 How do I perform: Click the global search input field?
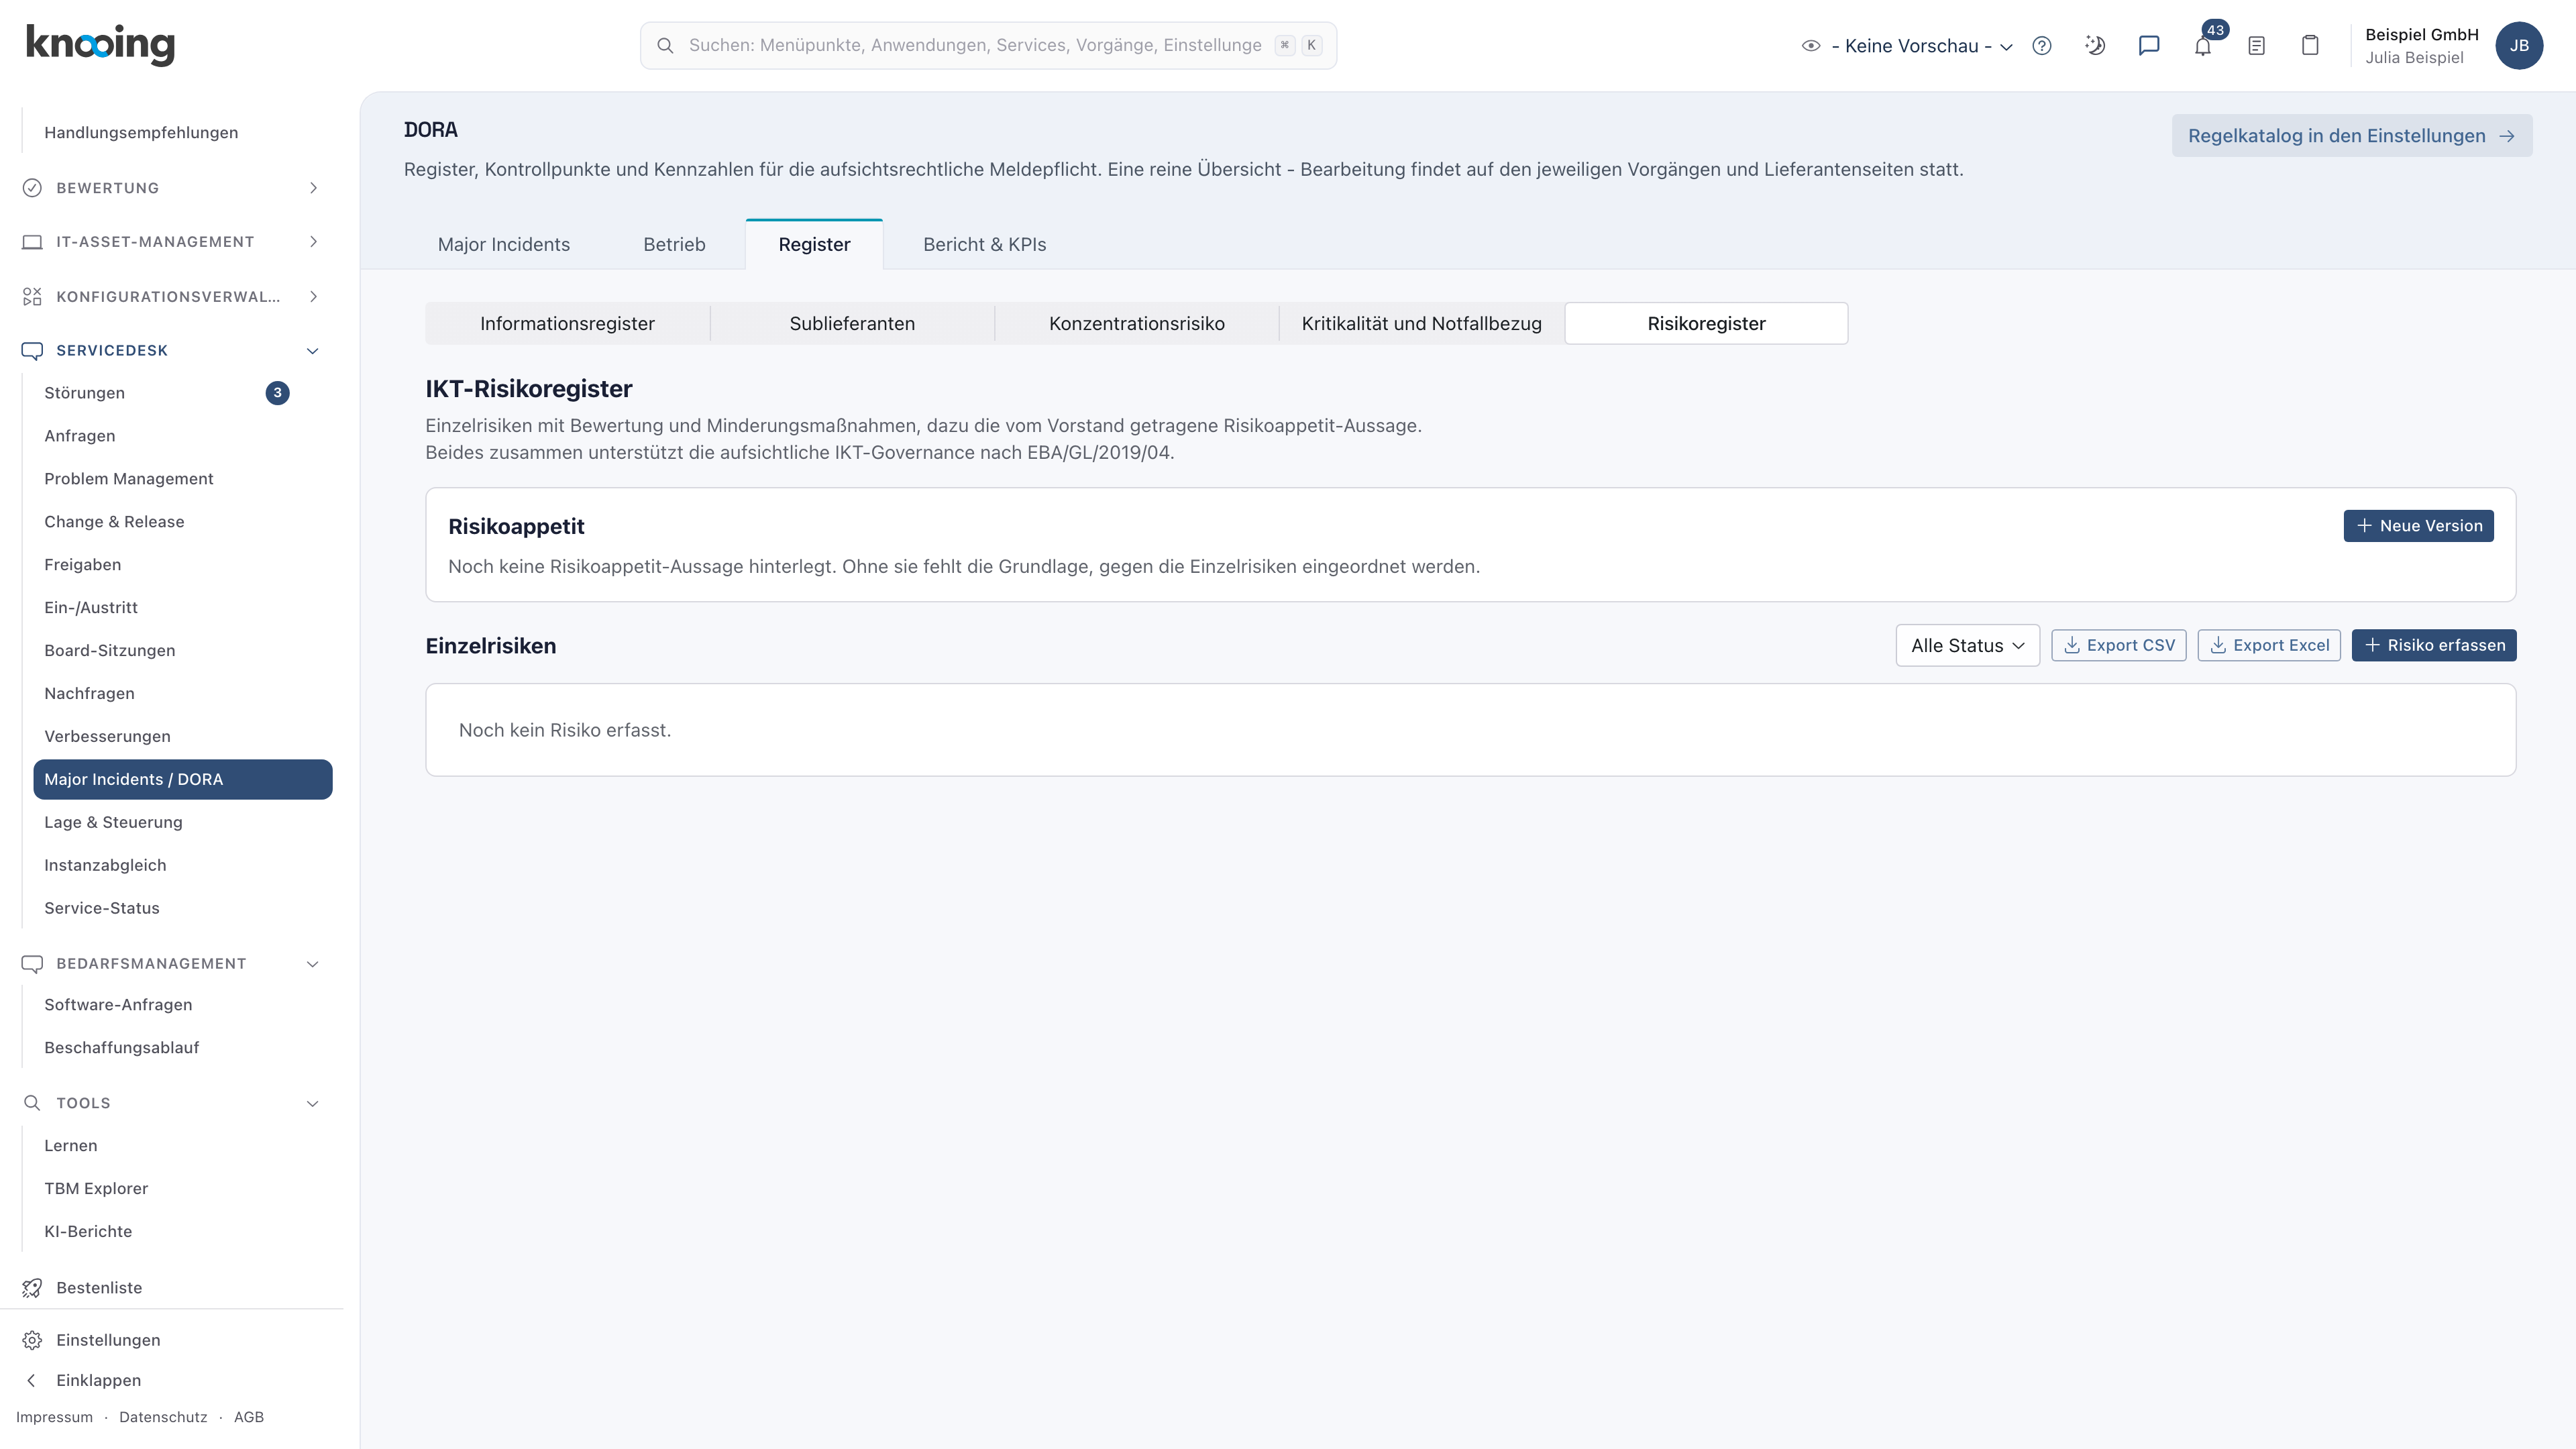[988, 46]
